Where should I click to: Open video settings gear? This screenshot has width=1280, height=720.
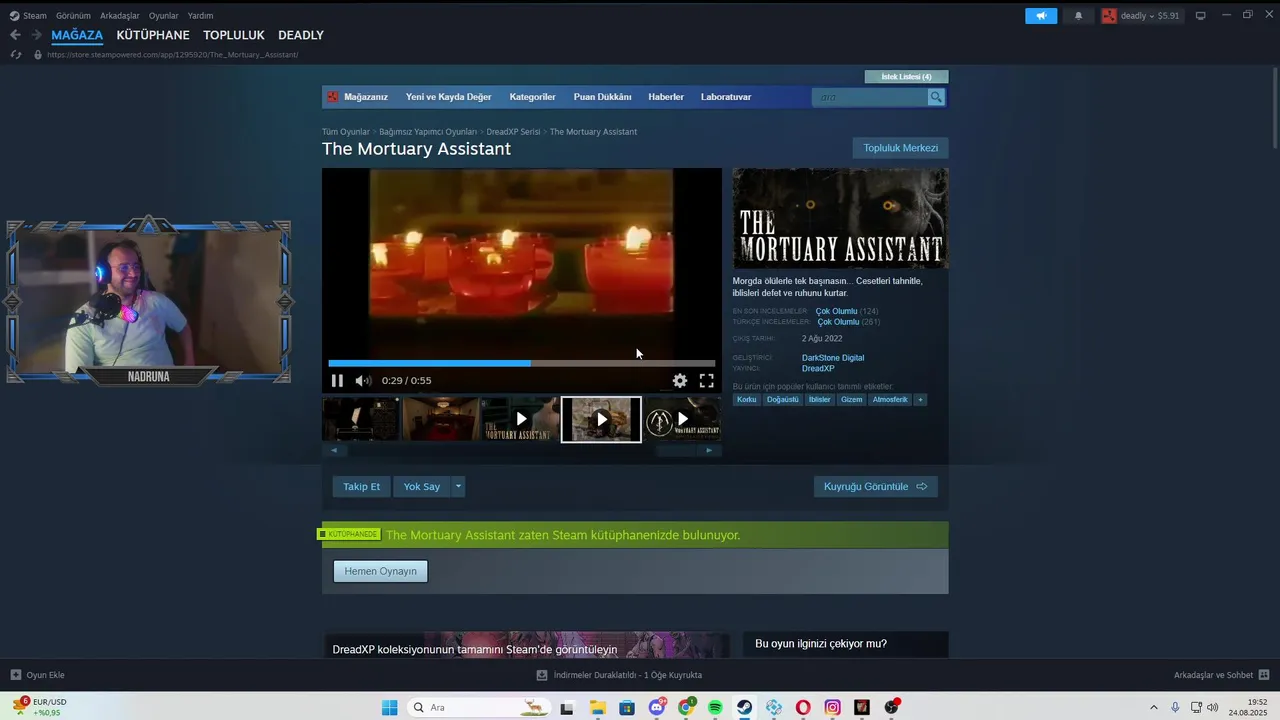680,380
